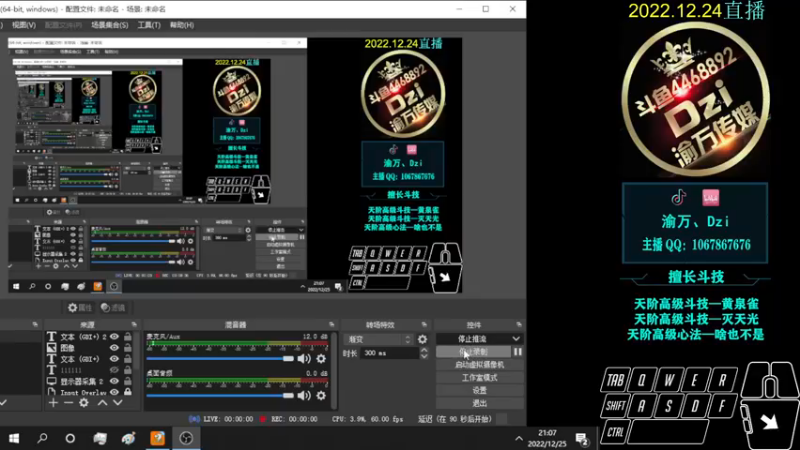Viewport: 800px width, 450px height.
Task: Click OBS Studio icon in the taskbar
Action: 186,438
